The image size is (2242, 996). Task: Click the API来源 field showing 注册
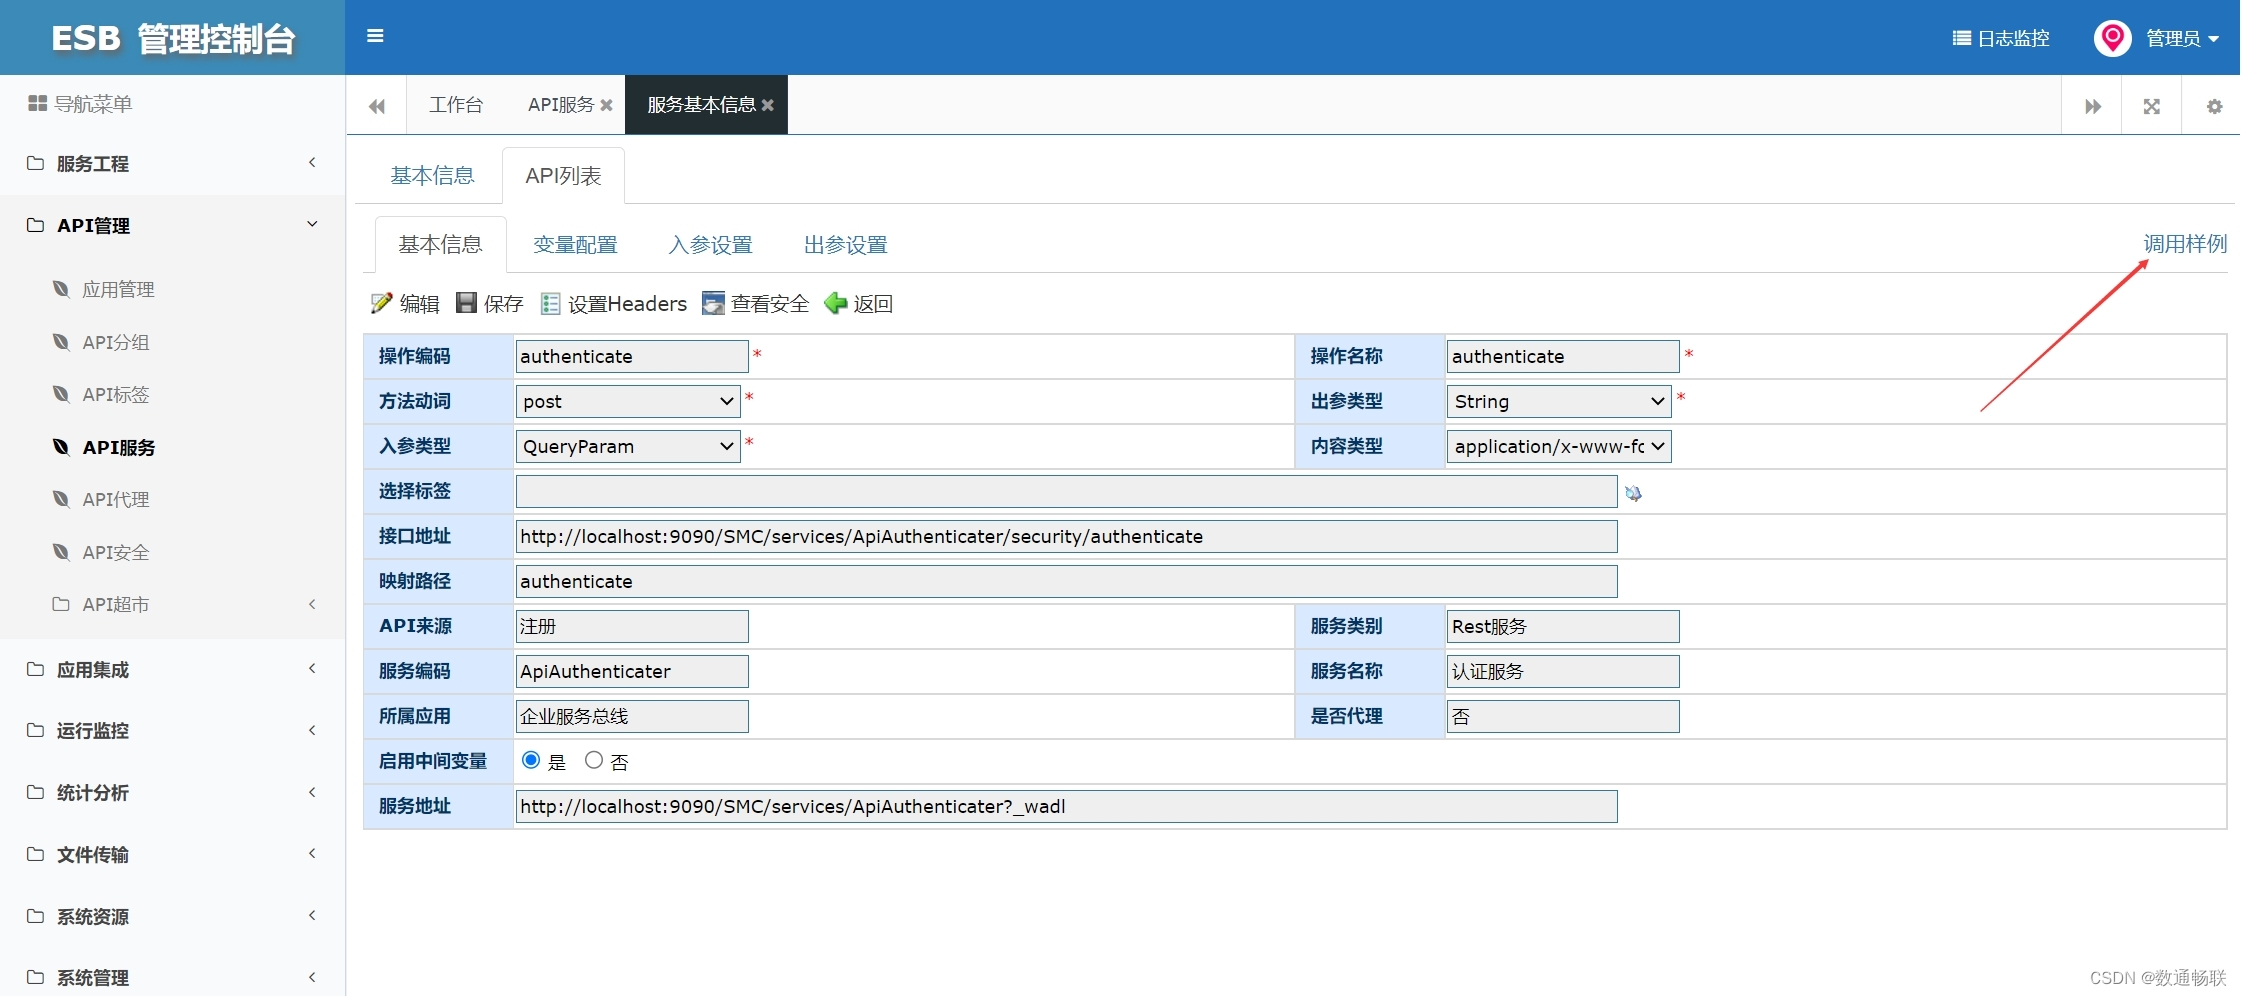tap(632, 626)
